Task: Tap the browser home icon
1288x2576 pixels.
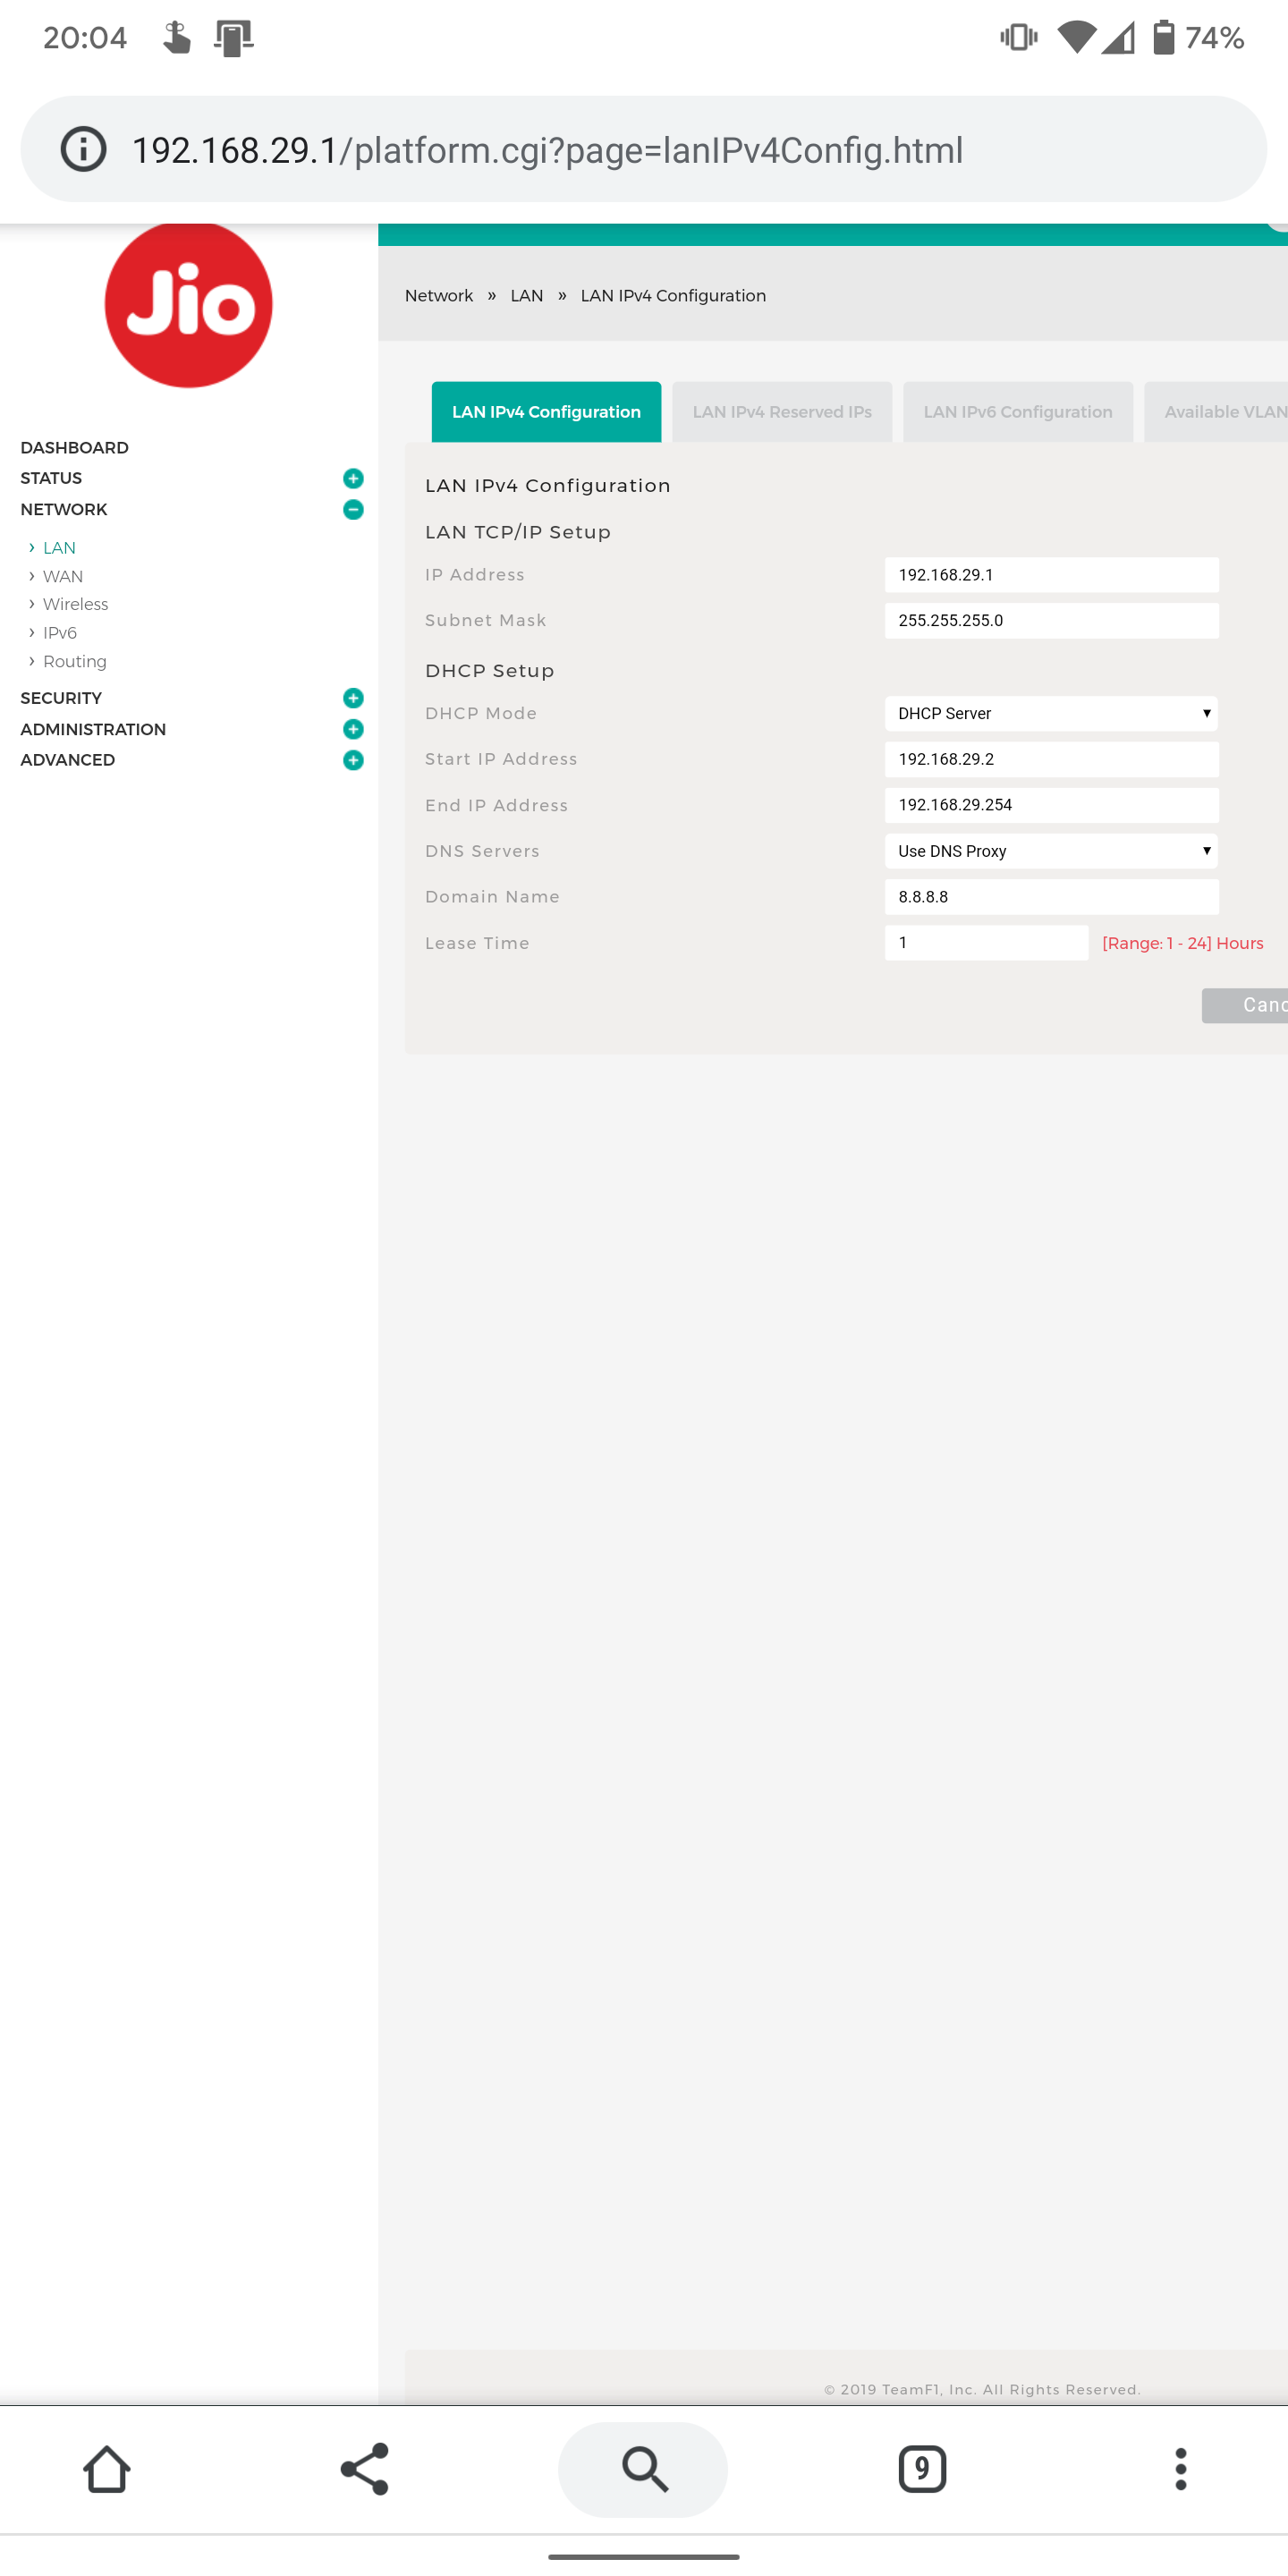Action: (107, 2469)
